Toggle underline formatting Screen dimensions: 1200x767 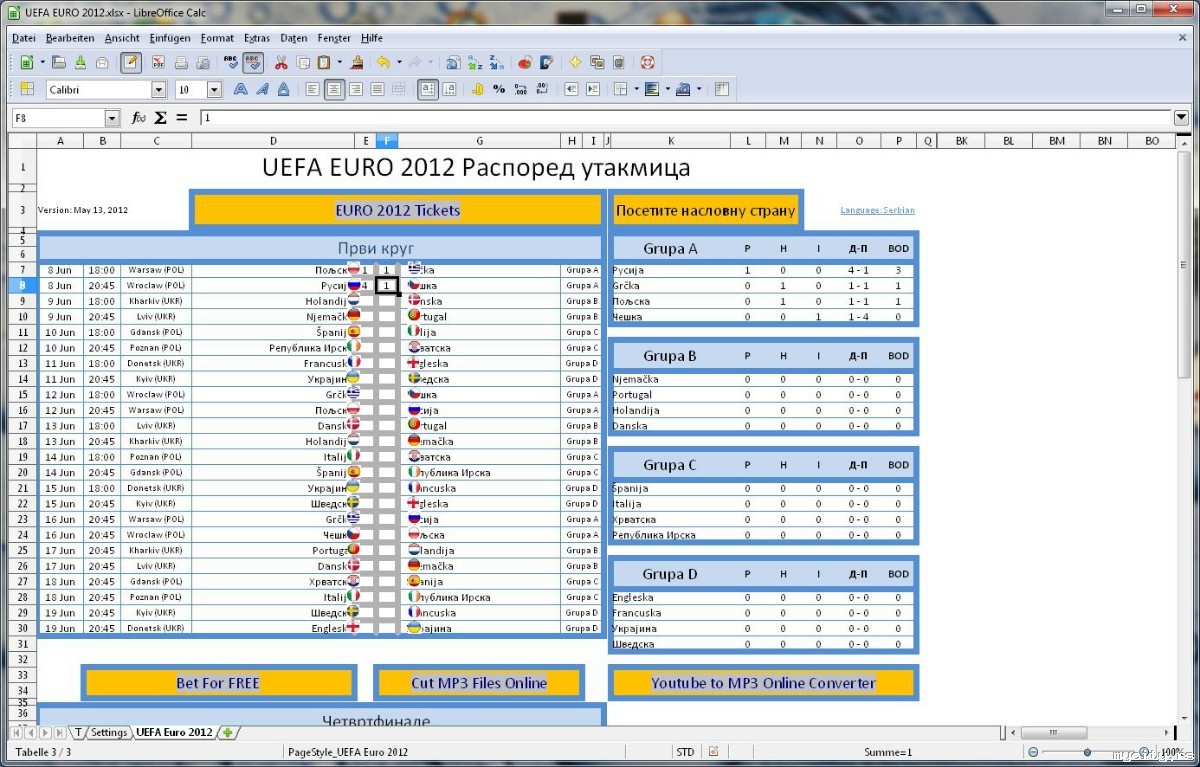pos(284,89)
